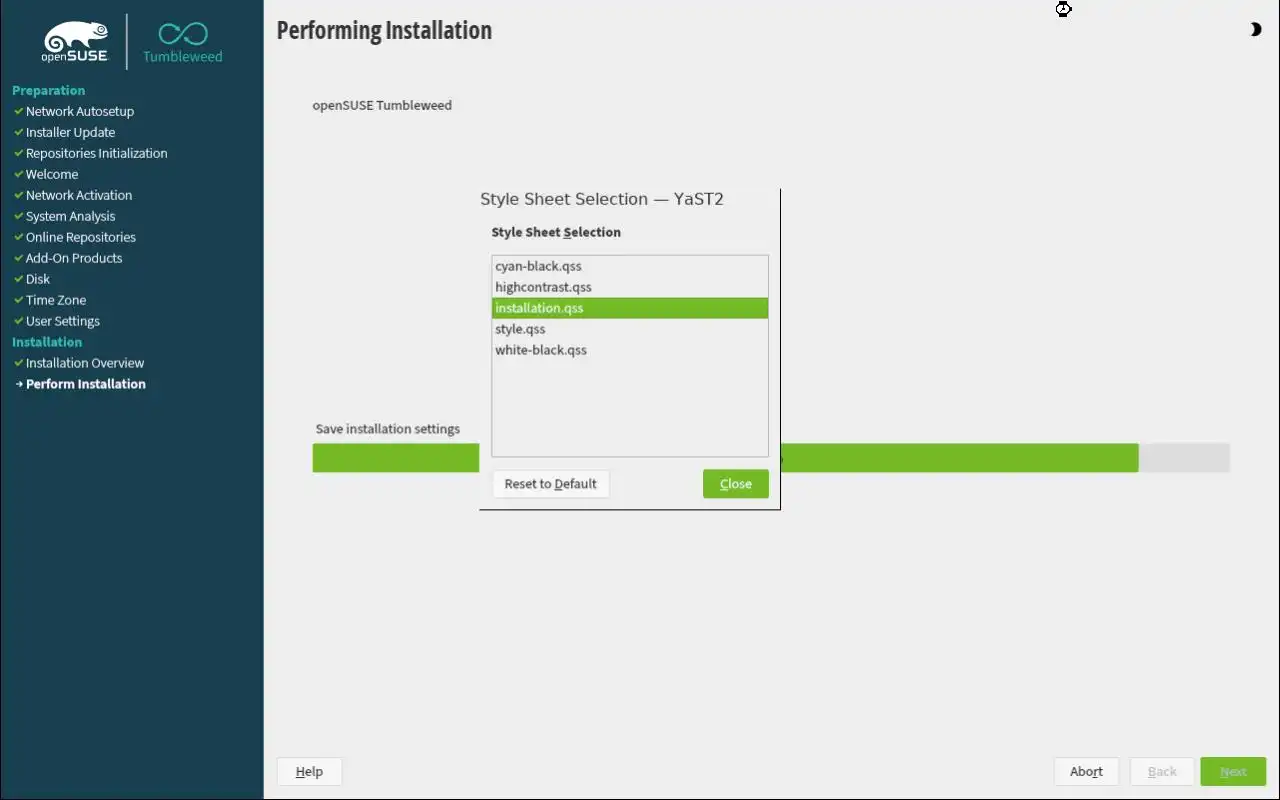
Task: Abort the installation
Action: pyautogui.click(x=1086, y=772)
